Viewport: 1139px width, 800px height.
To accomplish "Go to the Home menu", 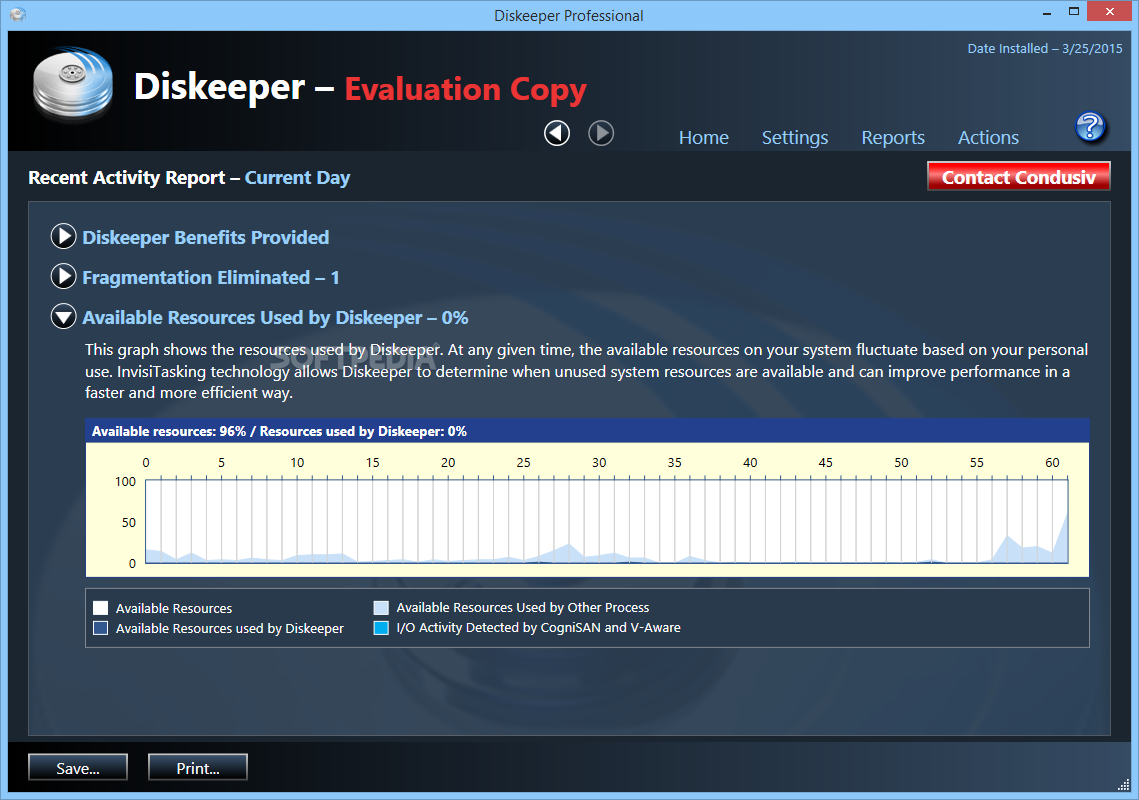I will pos(703,137).
